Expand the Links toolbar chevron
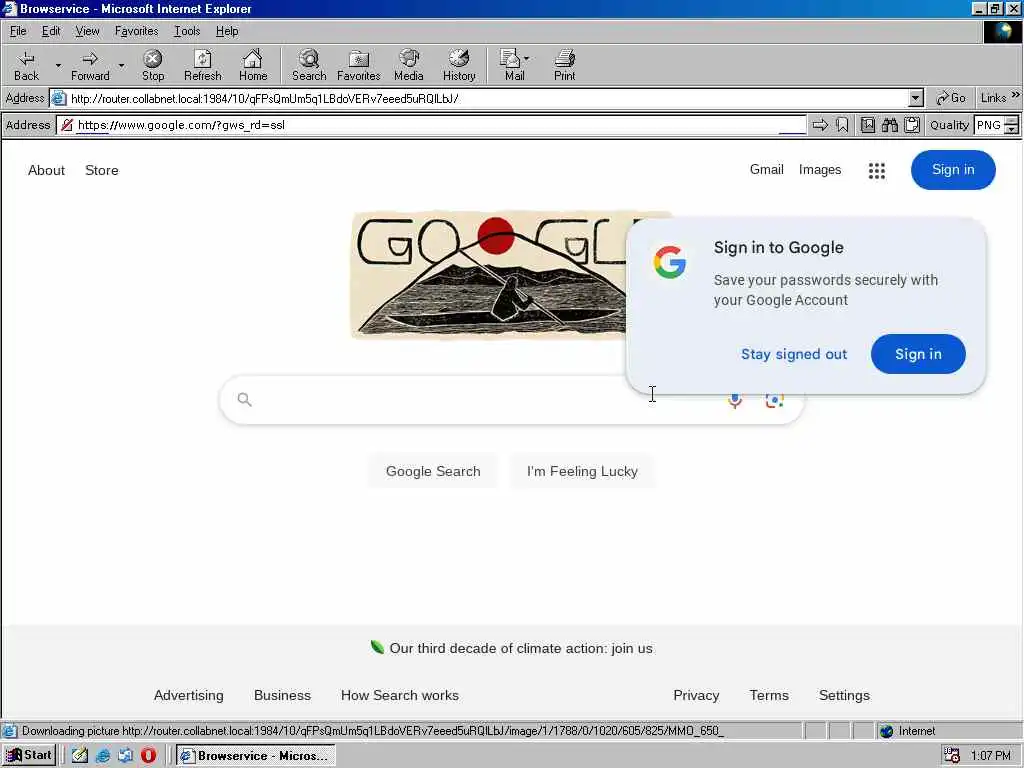This screenshot has height=768, width=1024. [1016, 95]
